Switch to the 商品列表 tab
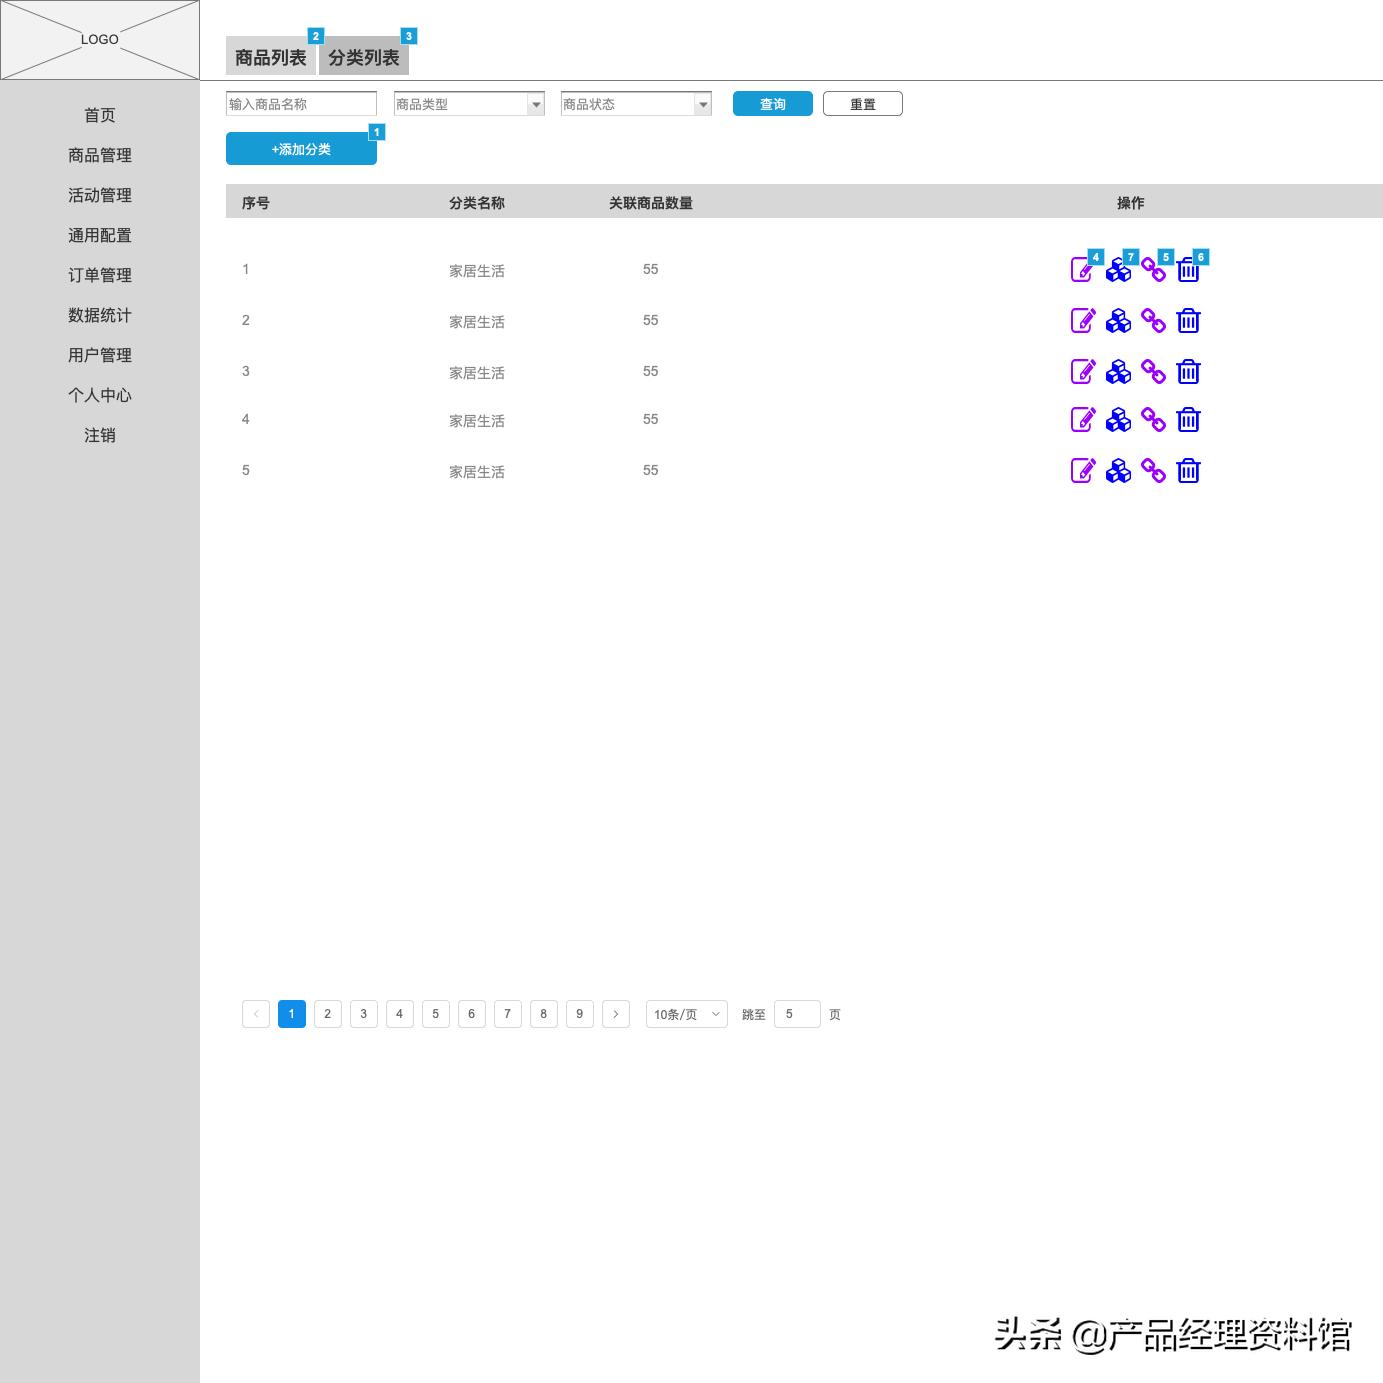 (271, 56)
